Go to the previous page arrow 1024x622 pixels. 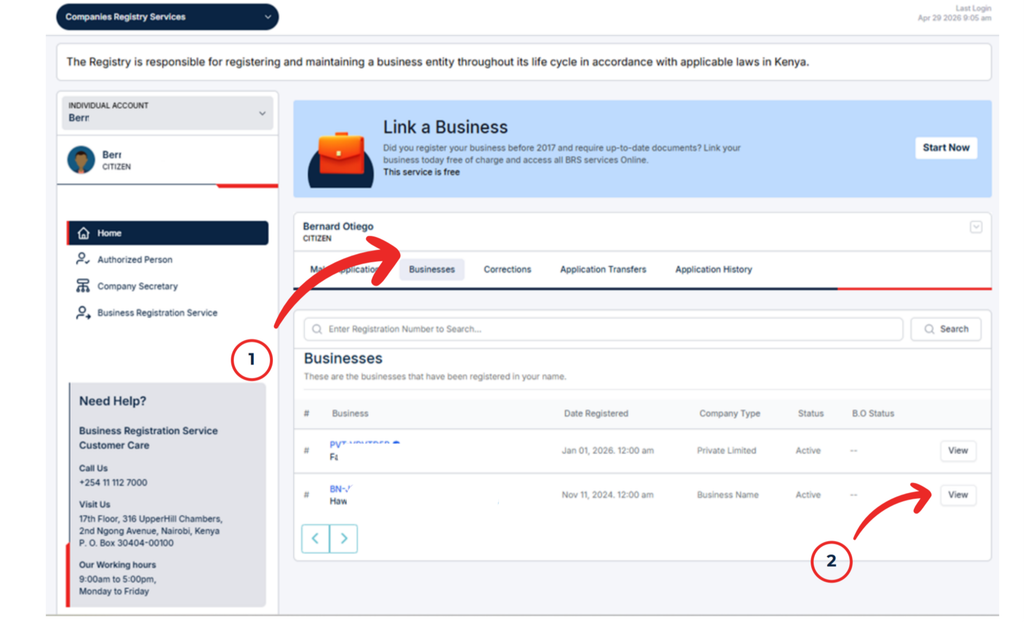click(315, 538)
